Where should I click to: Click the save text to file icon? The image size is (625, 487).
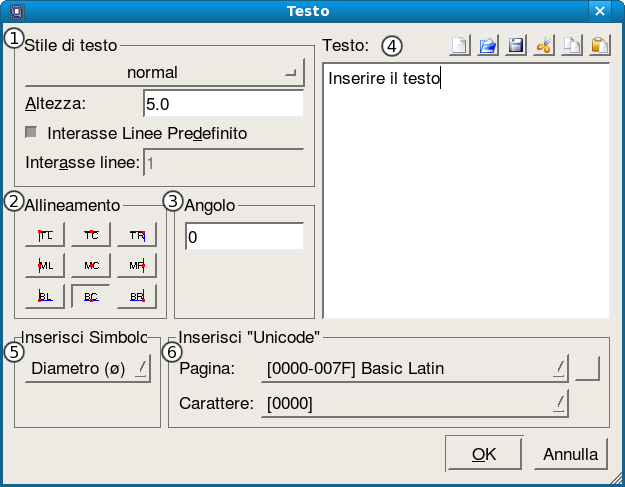point(515,46)
